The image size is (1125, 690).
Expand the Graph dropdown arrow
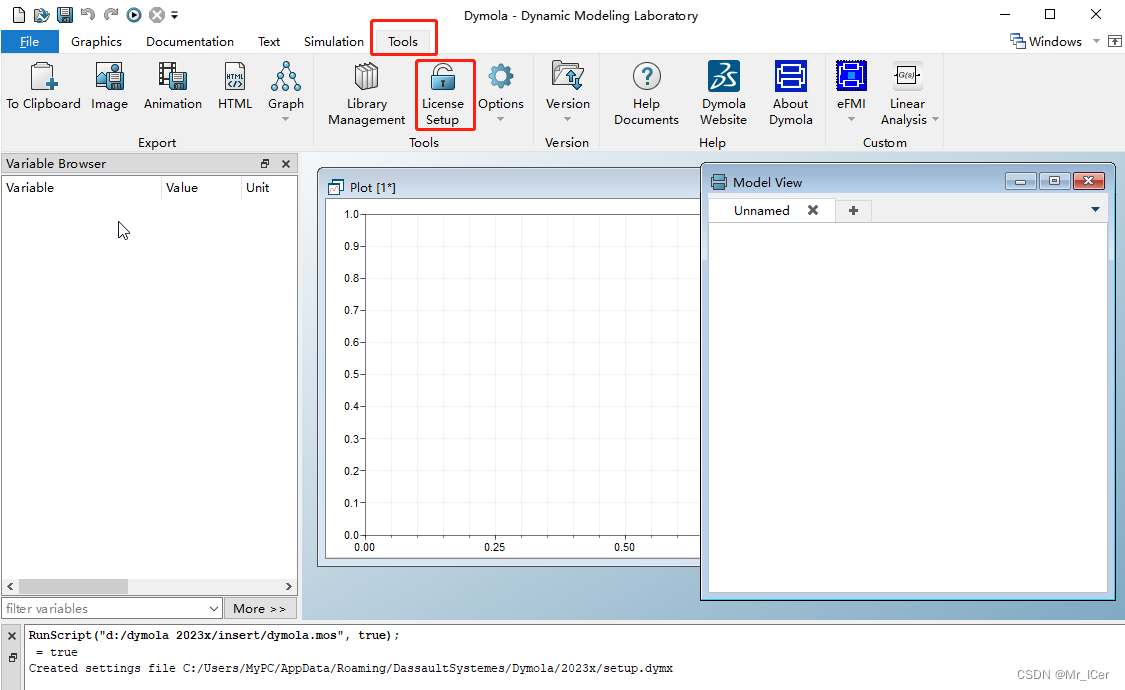coord(286,119)
